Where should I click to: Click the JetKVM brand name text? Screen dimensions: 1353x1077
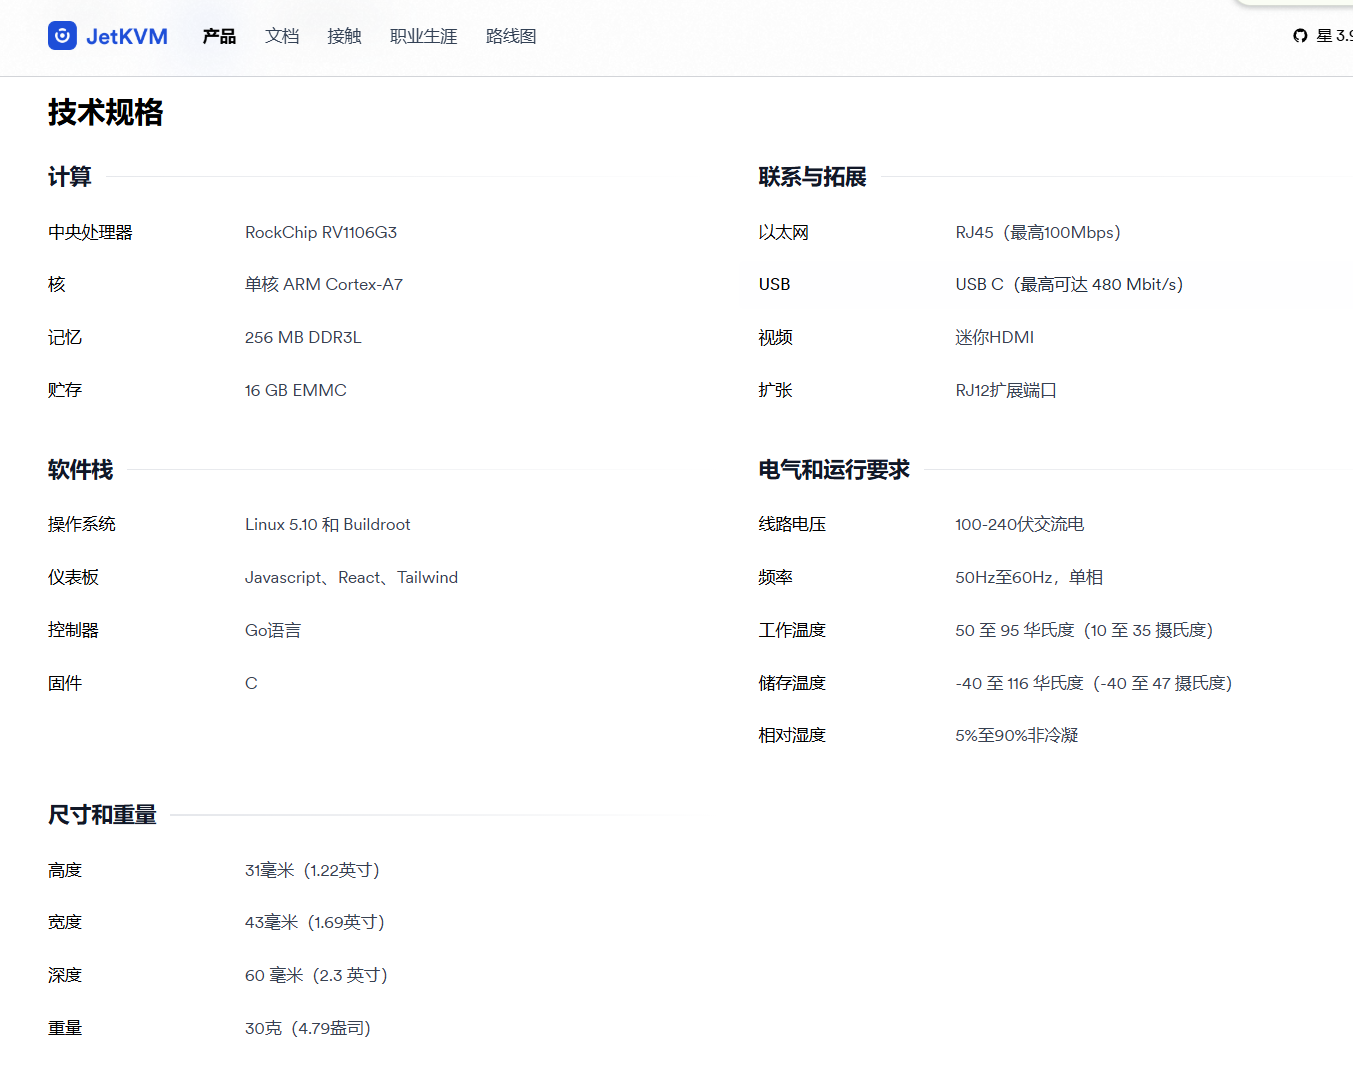pos(127,36)
